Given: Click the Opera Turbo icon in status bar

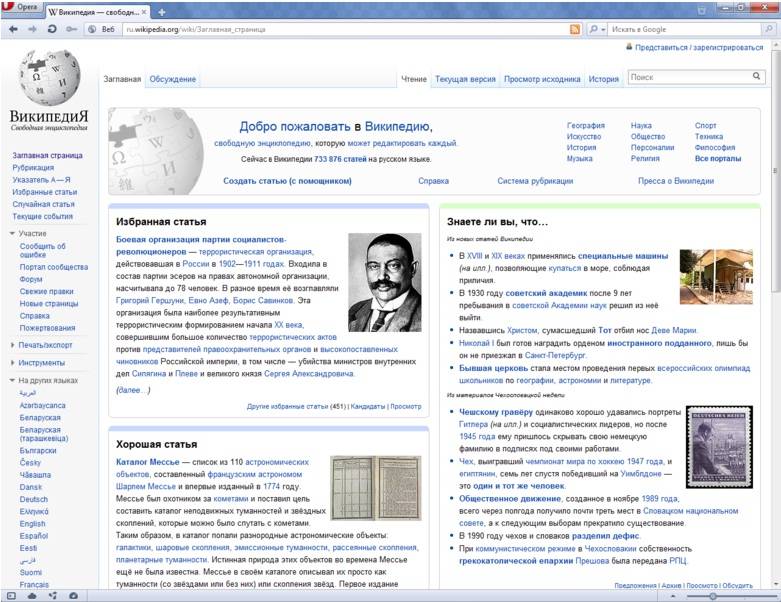Looking at the screenshot, I should (73, 596).
